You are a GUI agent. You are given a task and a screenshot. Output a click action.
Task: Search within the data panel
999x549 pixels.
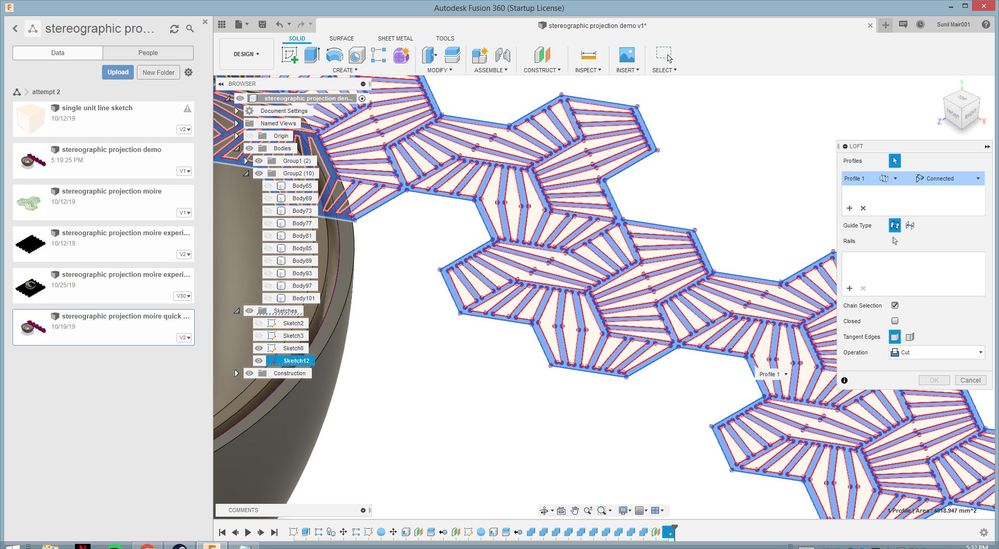coord(190,29)
